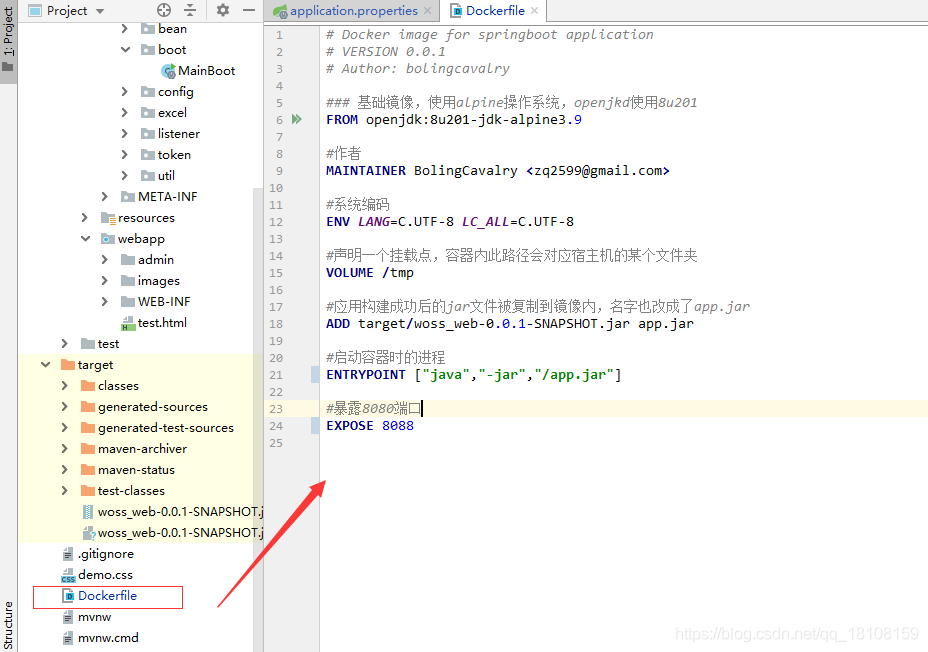Screen dimensions: 928x652
Task: Collapse the boot folder
Action: pos(125,50)
